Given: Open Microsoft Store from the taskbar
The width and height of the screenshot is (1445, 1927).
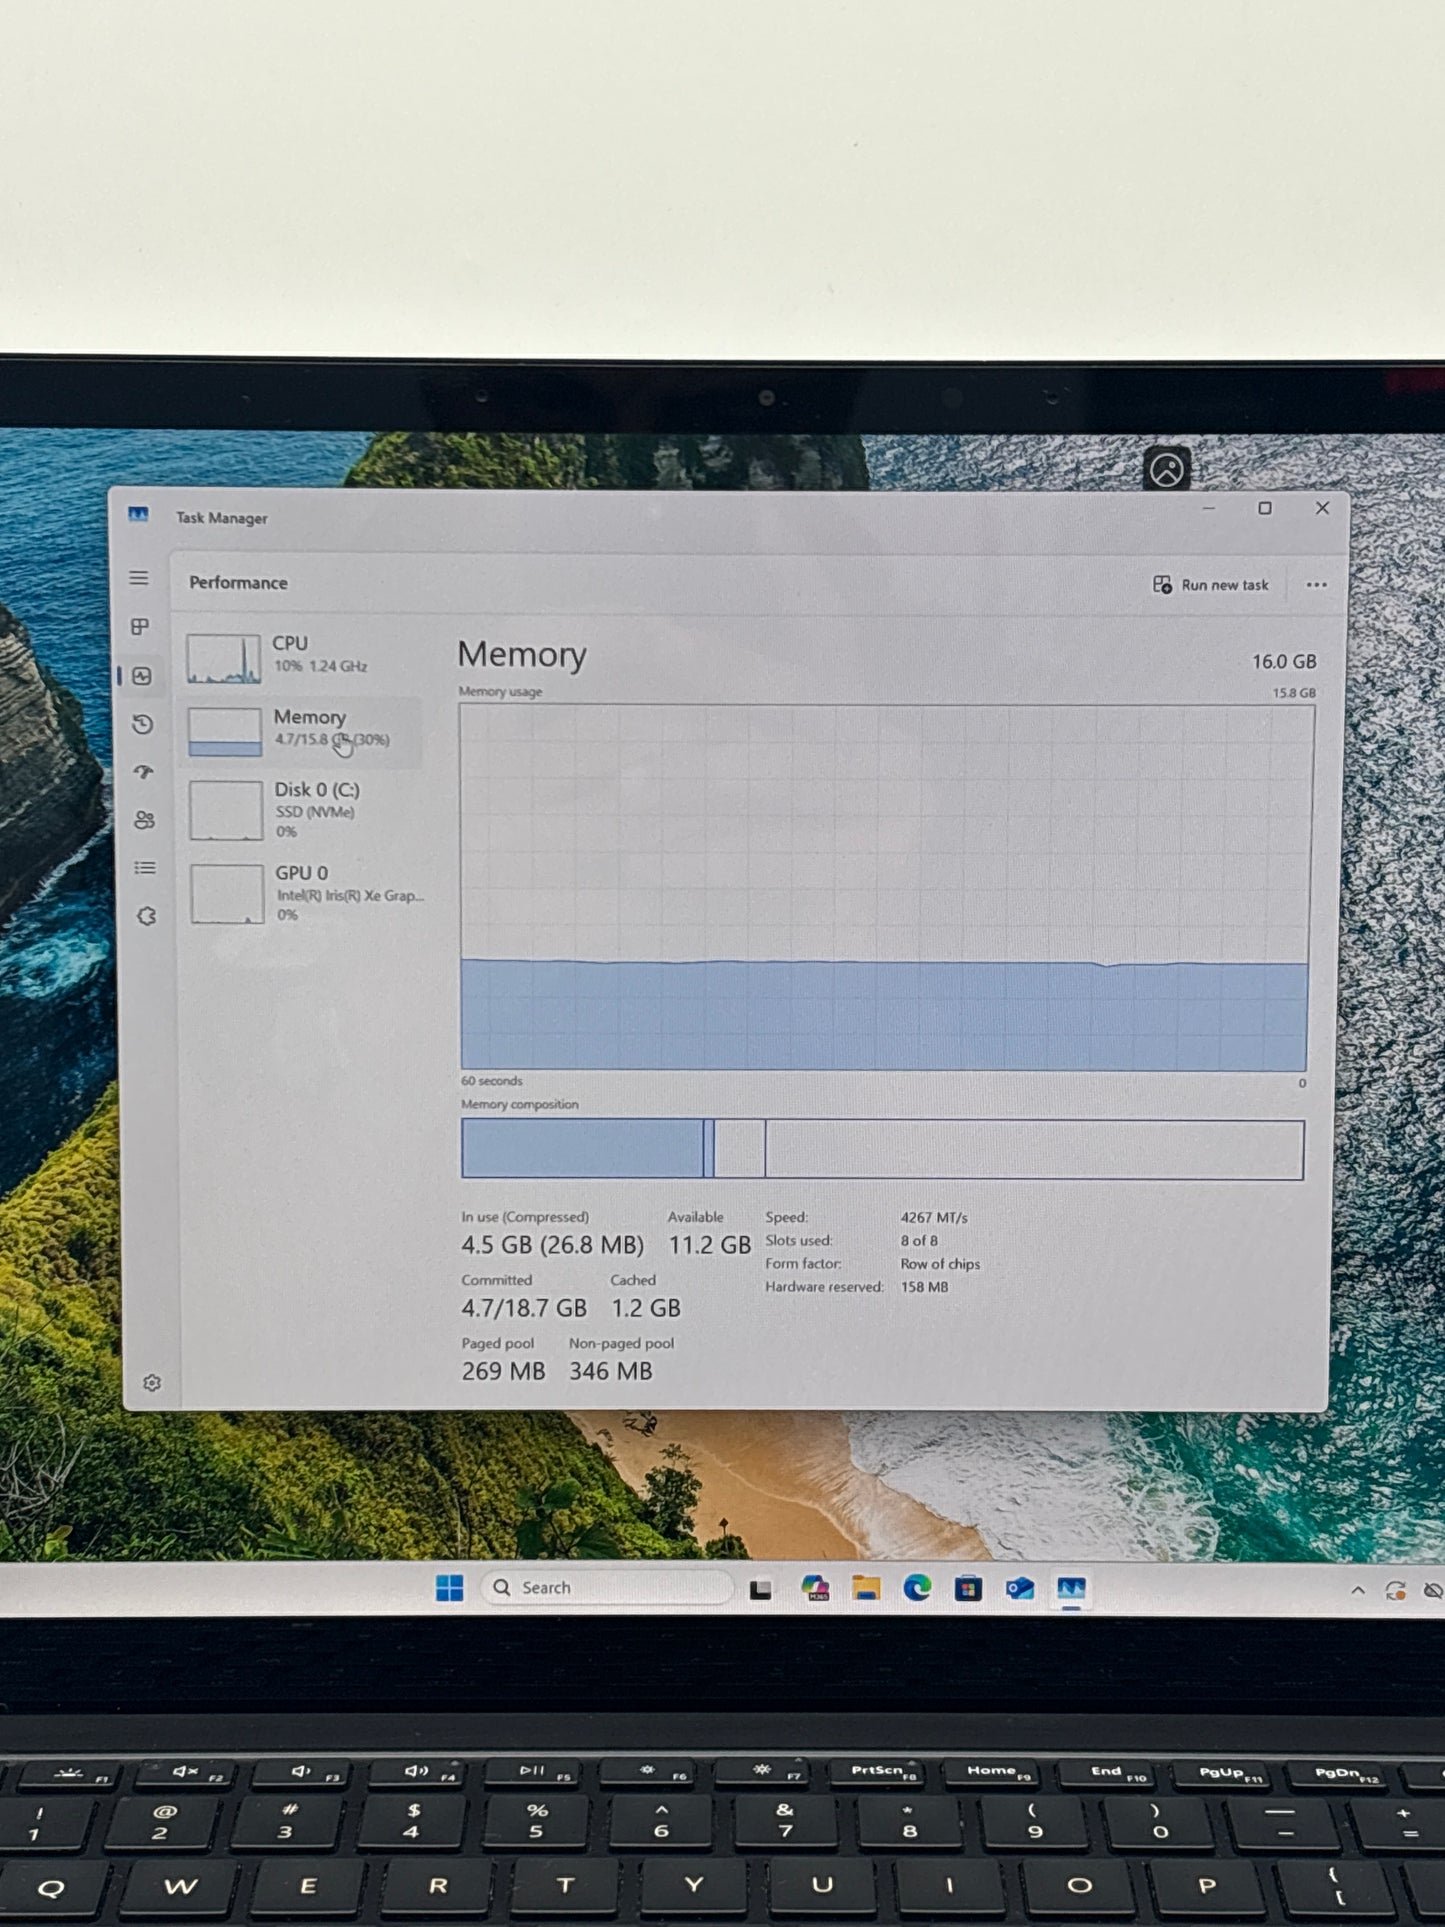Looking at the screenshot, I should pos(968,1588).
